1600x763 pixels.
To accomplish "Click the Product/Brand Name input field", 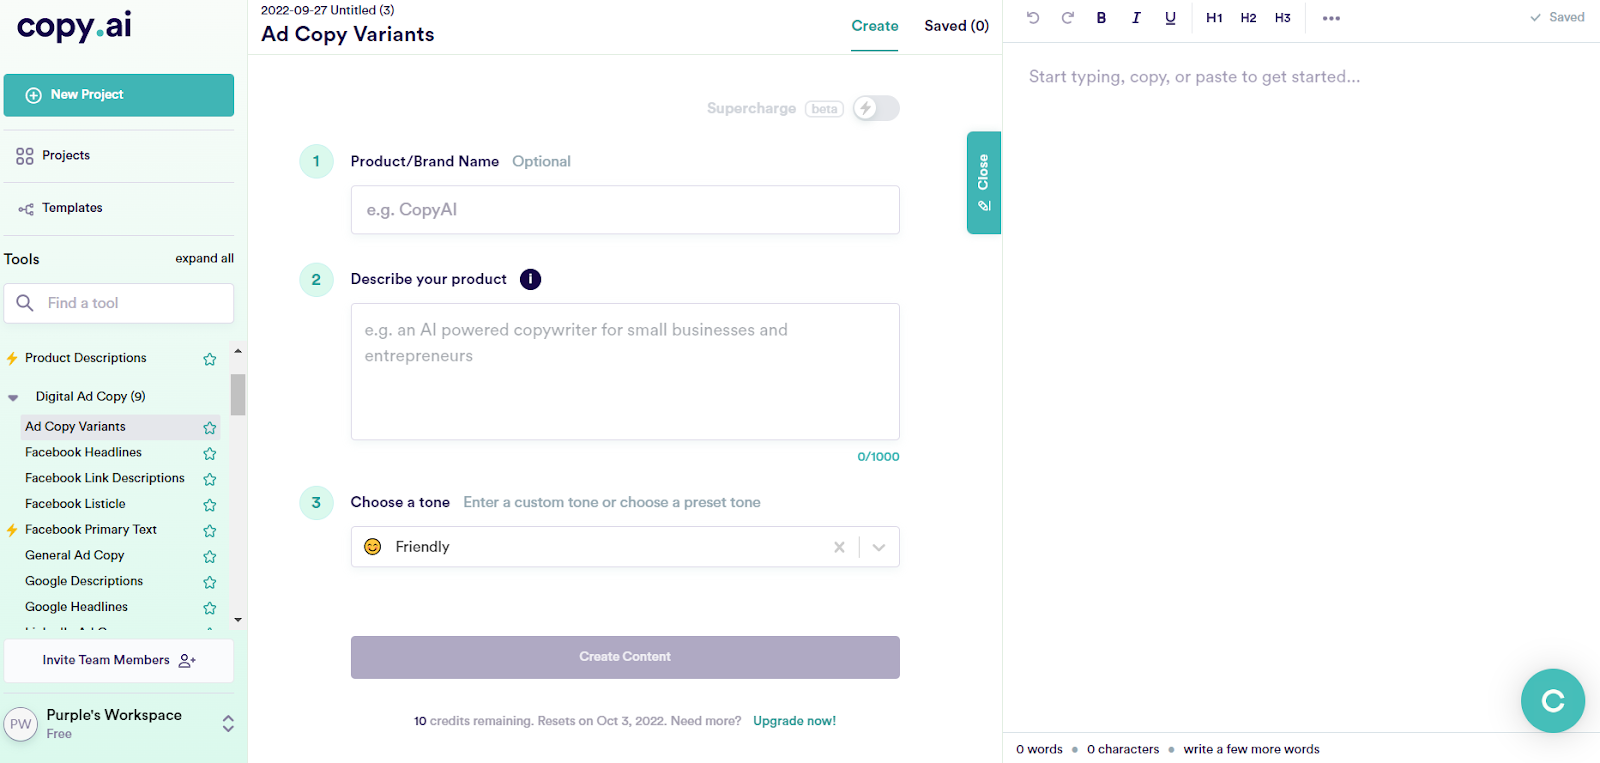I will (625, 210).
